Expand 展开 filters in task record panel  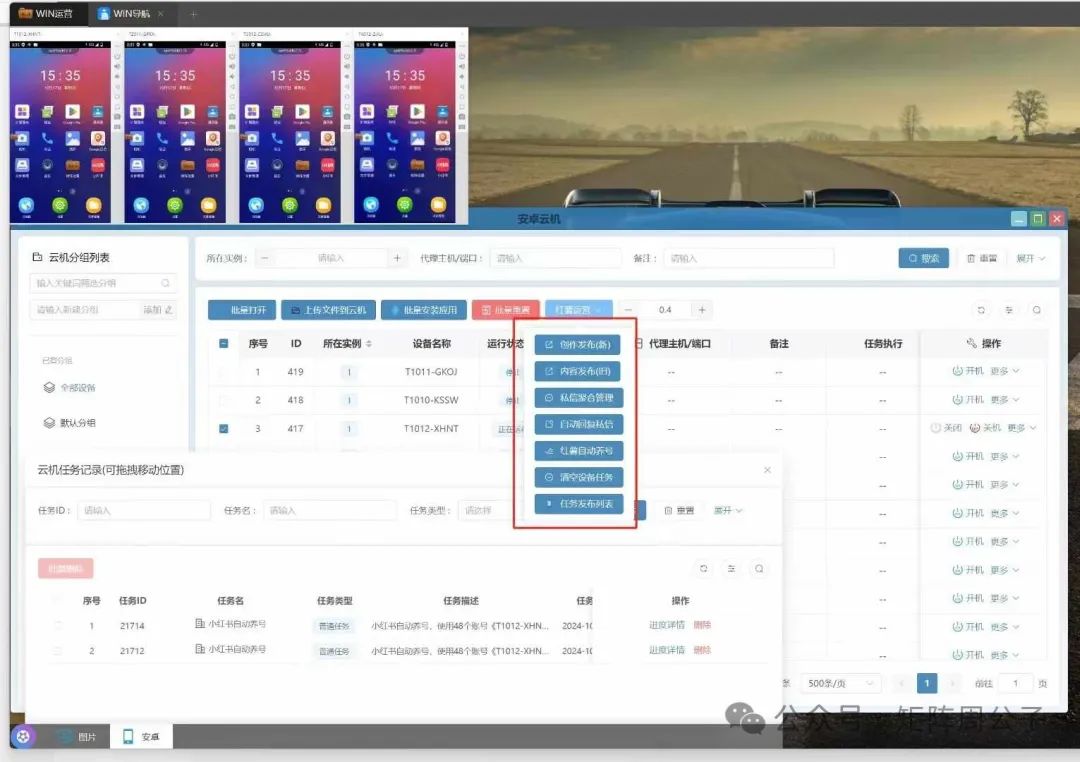point(728,511)
